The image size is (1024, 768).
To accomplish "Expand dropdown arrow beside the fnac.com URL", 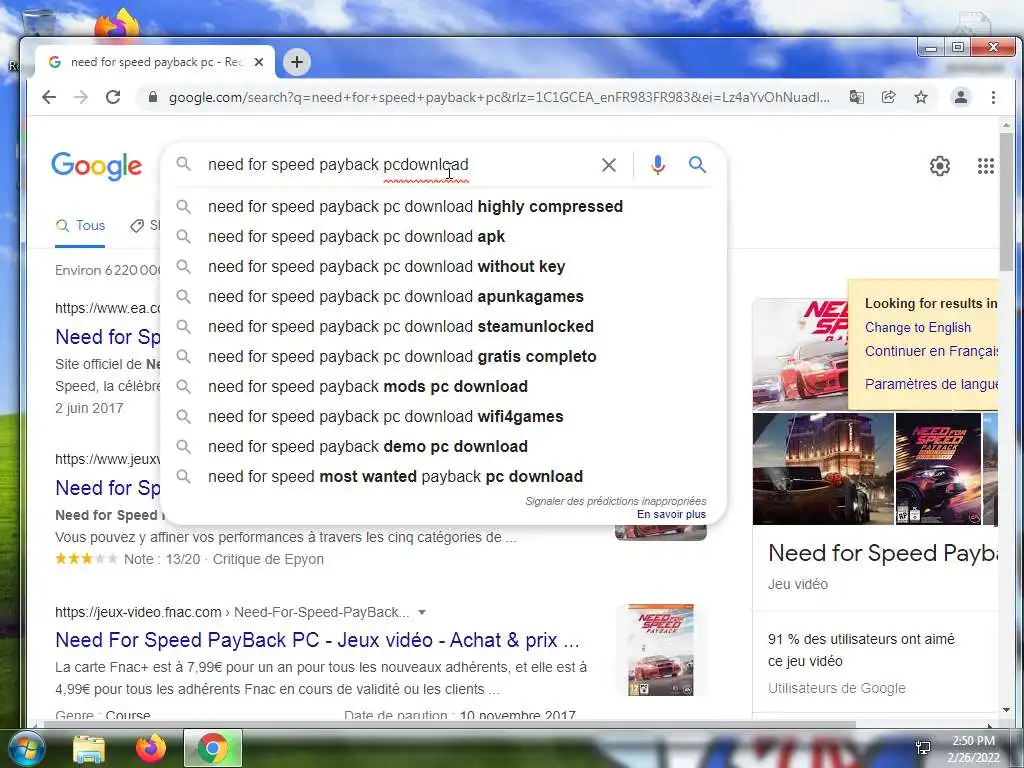I will tap(422, 613).
